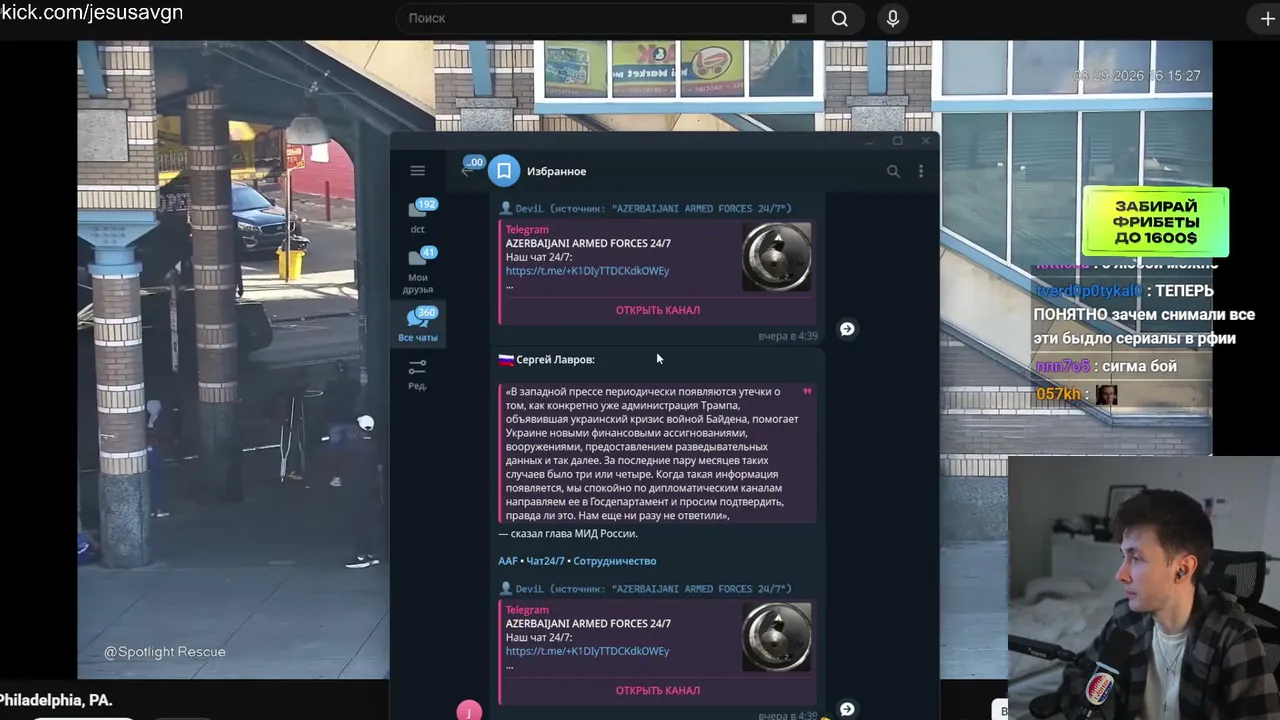Image resolution: width=1280 pixels, height=720 pixels.
Task: Click the upper ОТКРЫТЬ КАНАЛ button
Action: 658,310
